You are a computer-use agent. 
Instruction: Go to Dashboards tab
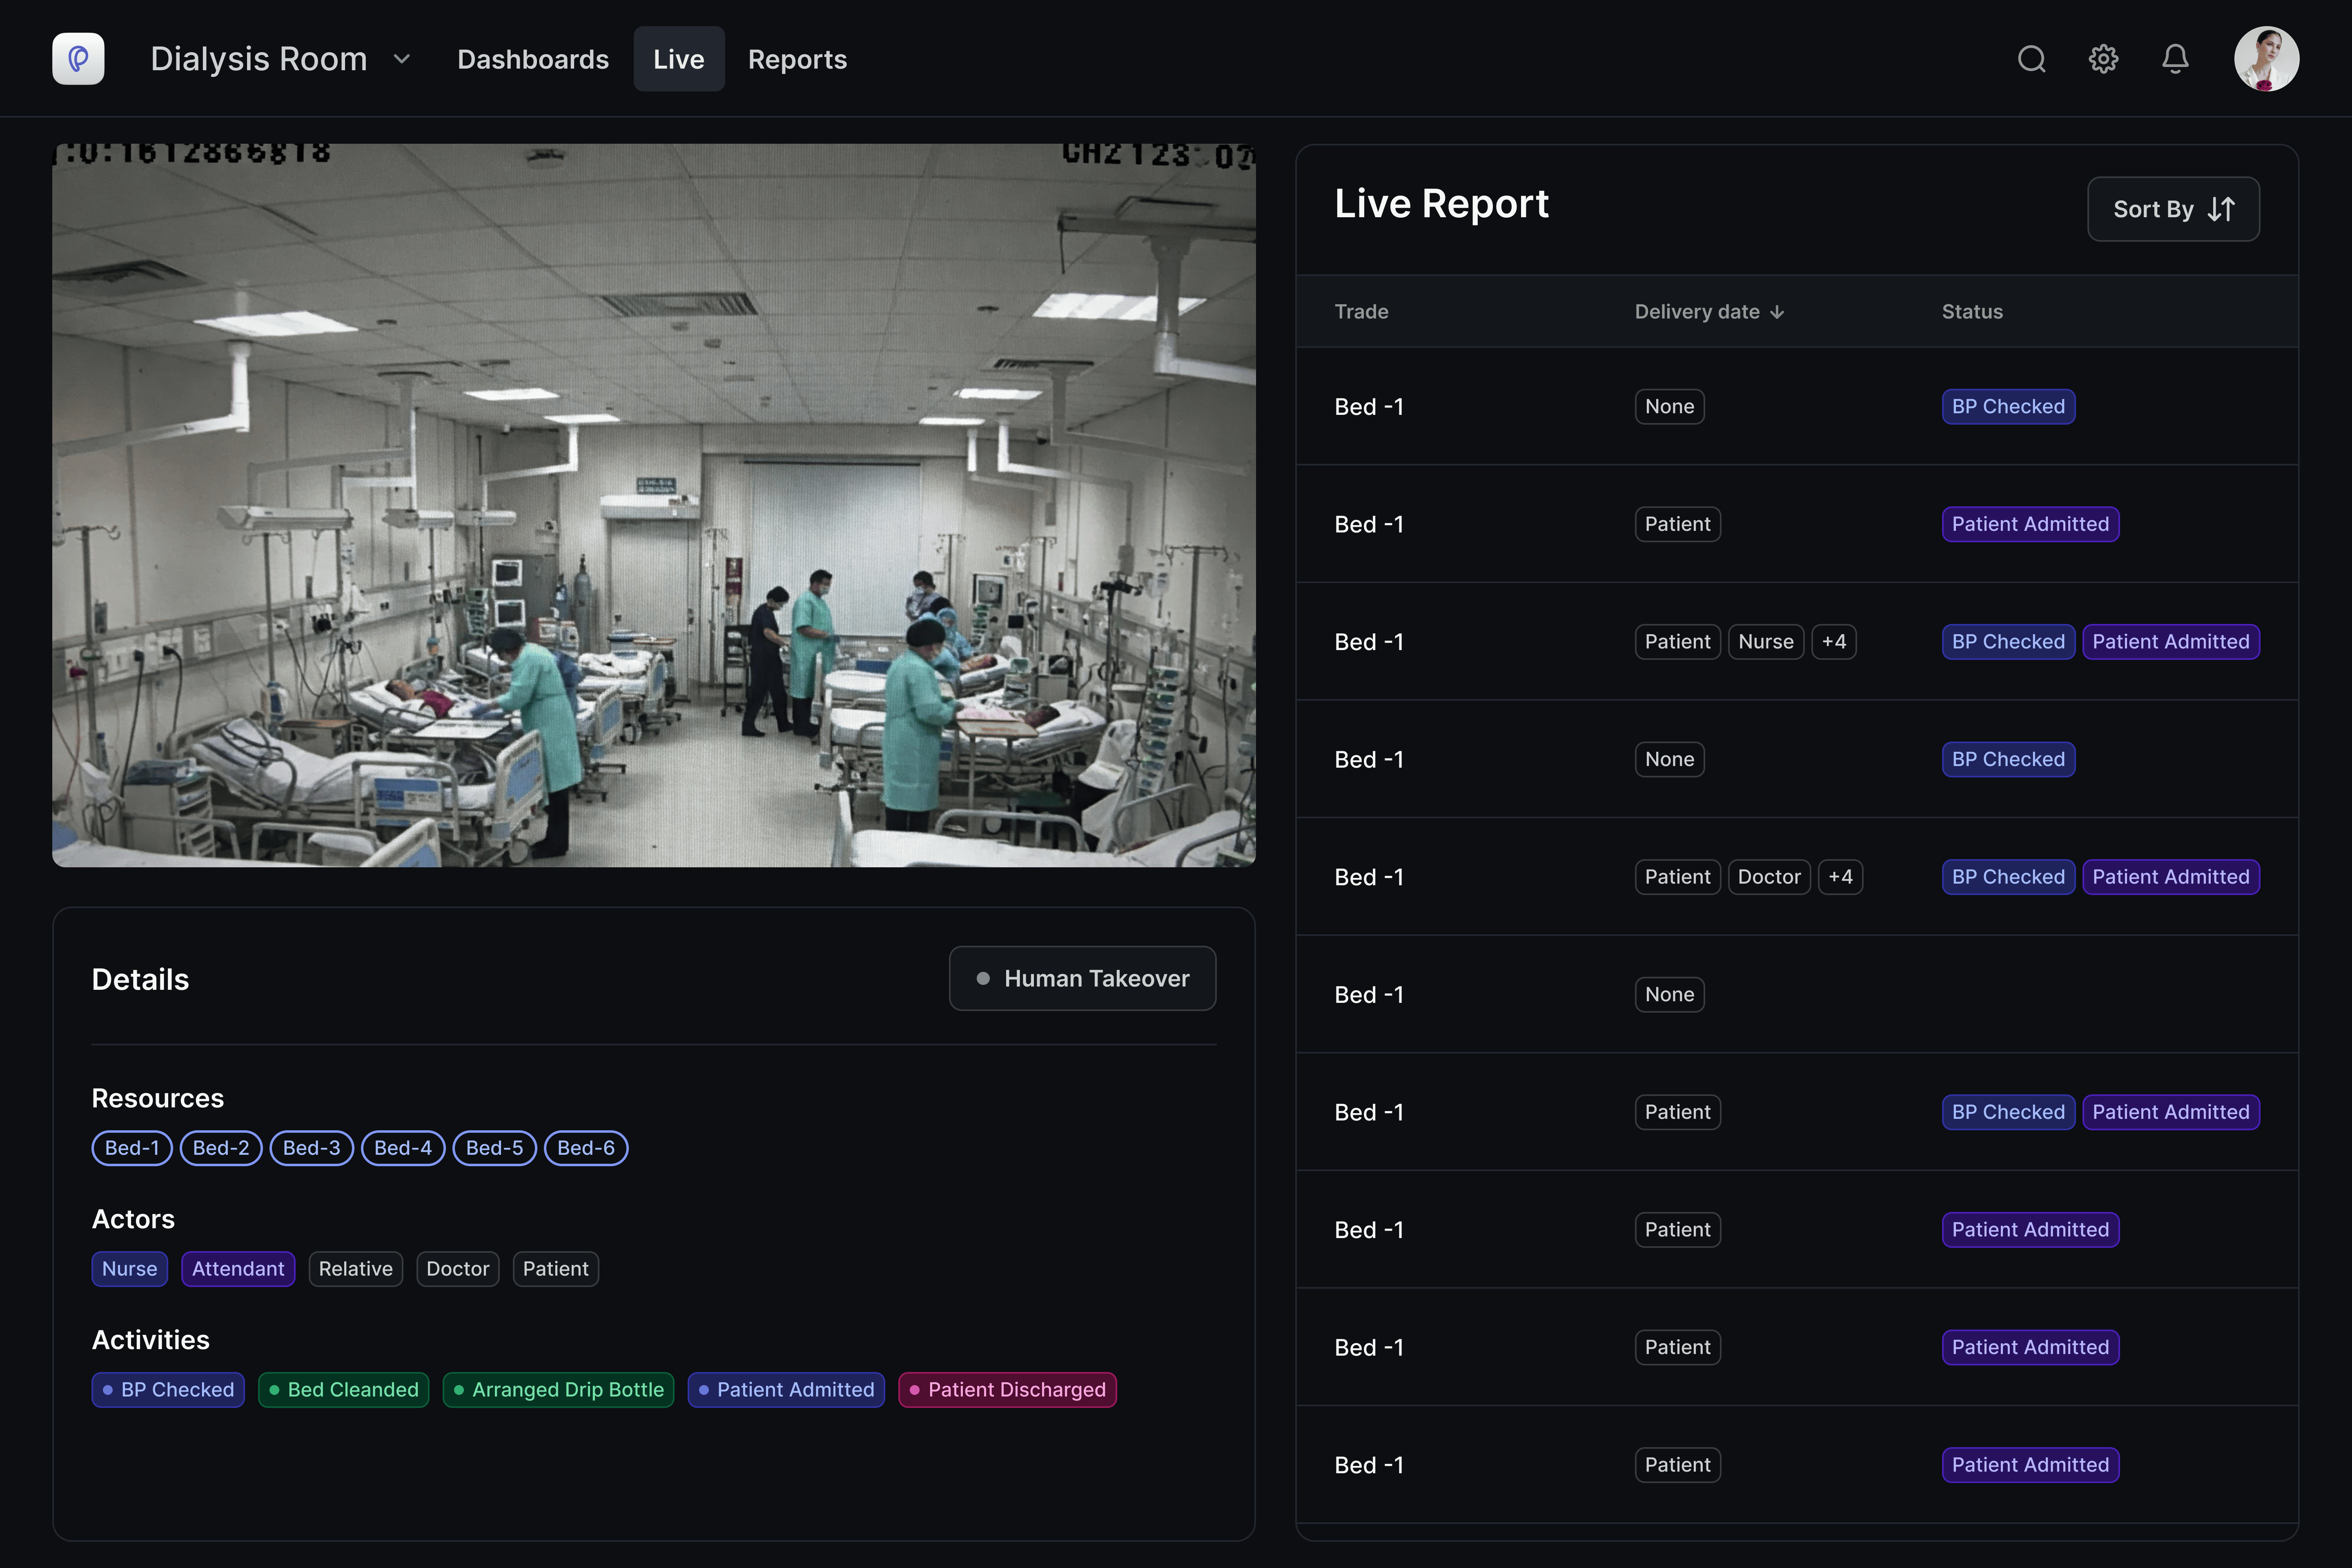tap(533, 59)
